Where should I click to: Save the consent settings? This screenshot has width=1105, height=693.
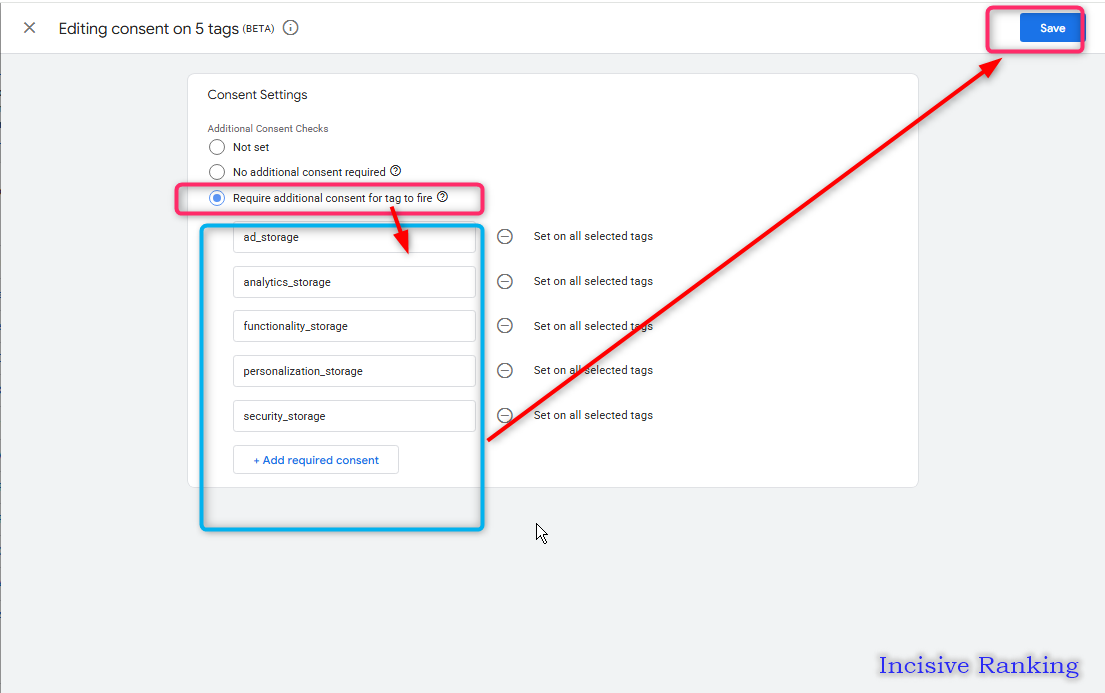[1052, 28]
